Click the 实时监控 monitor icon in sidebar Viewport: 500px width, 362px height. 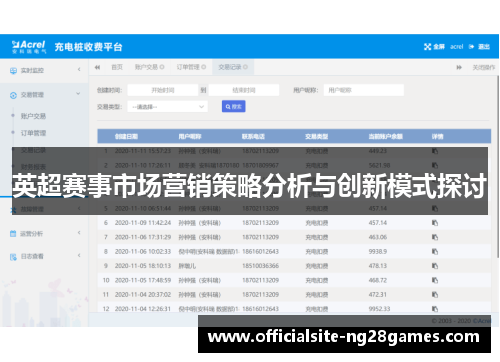(x=13, y=71)
